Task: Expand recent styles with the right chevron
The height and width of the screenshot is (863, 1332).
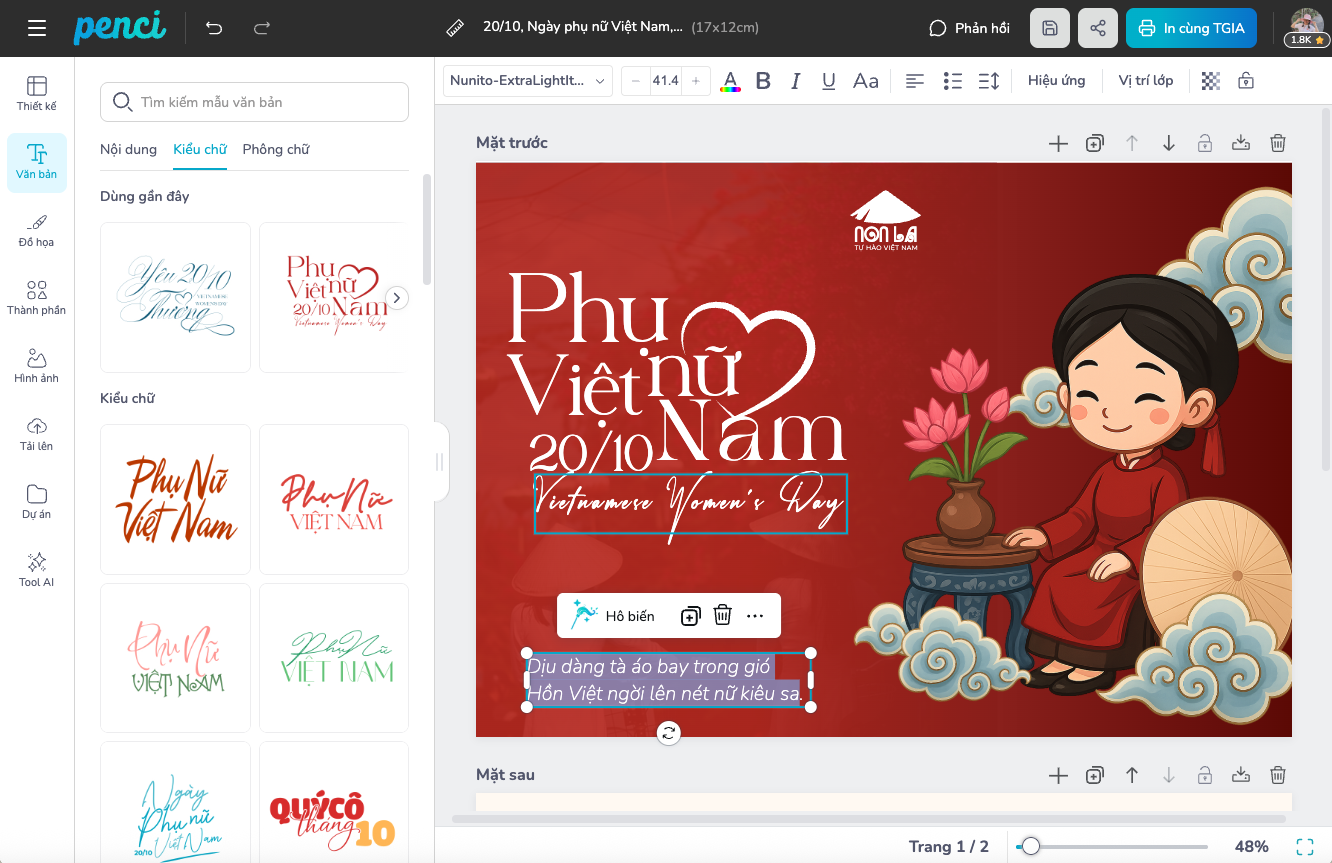Action: (397, 298)
